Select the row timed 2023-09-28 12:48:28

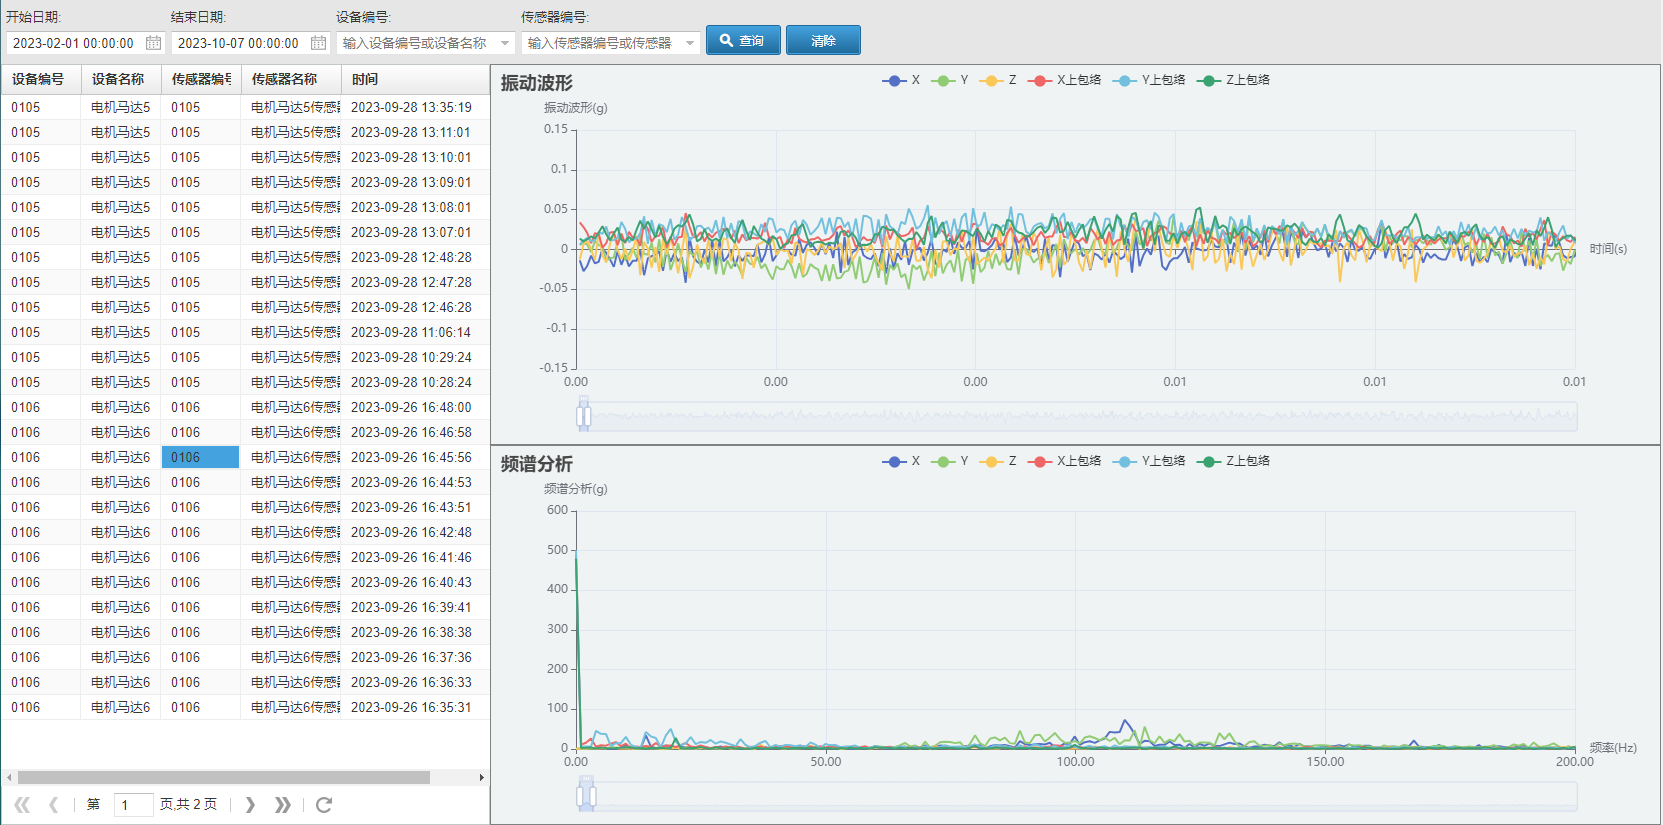pos(245,257)
